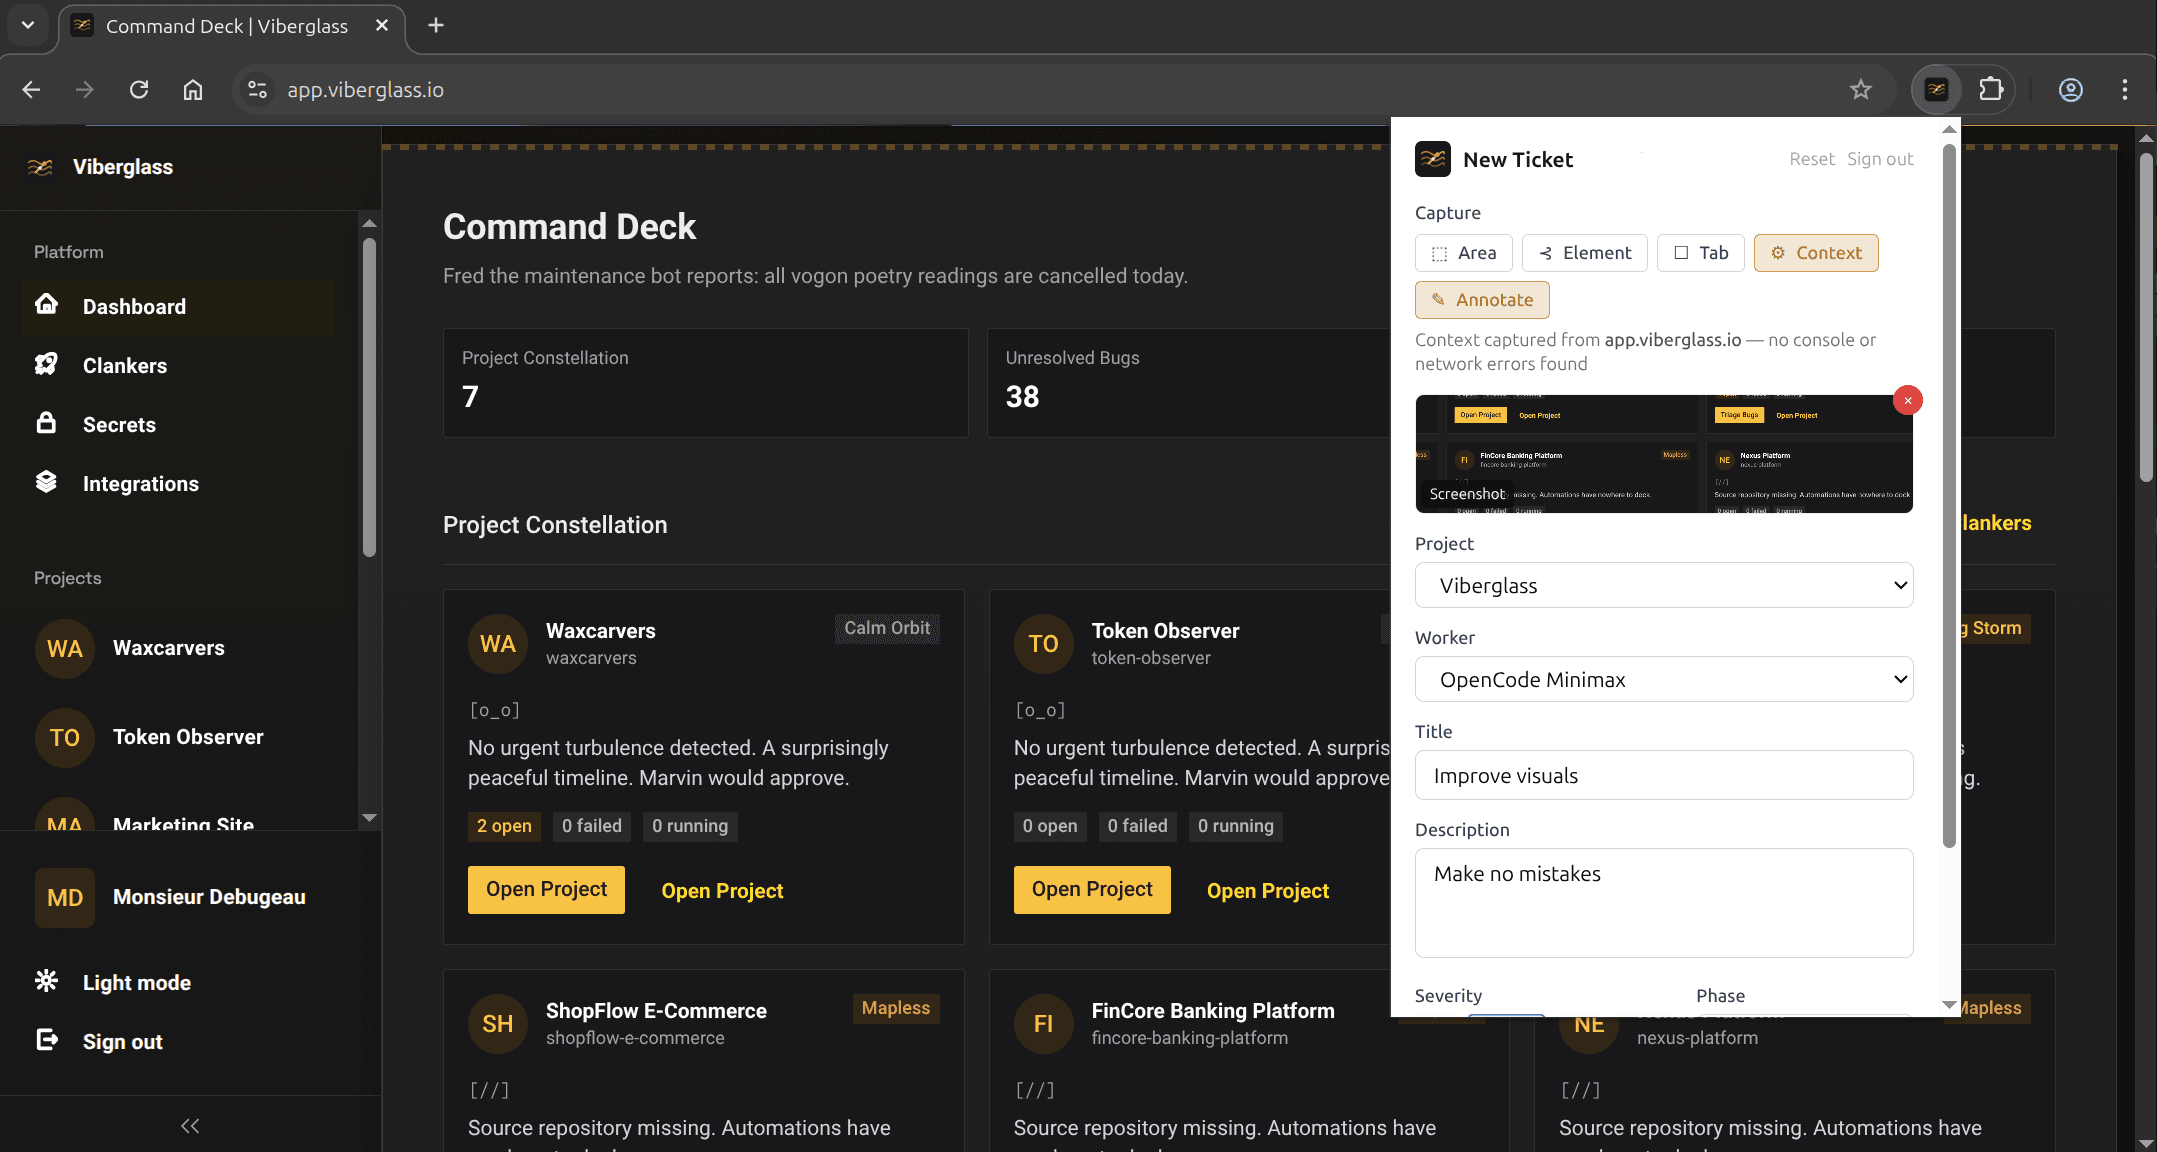Click the Viberglass extension icon in the toolbar
This screenshot has height=1152, width=2157.
pos(1937,90)
